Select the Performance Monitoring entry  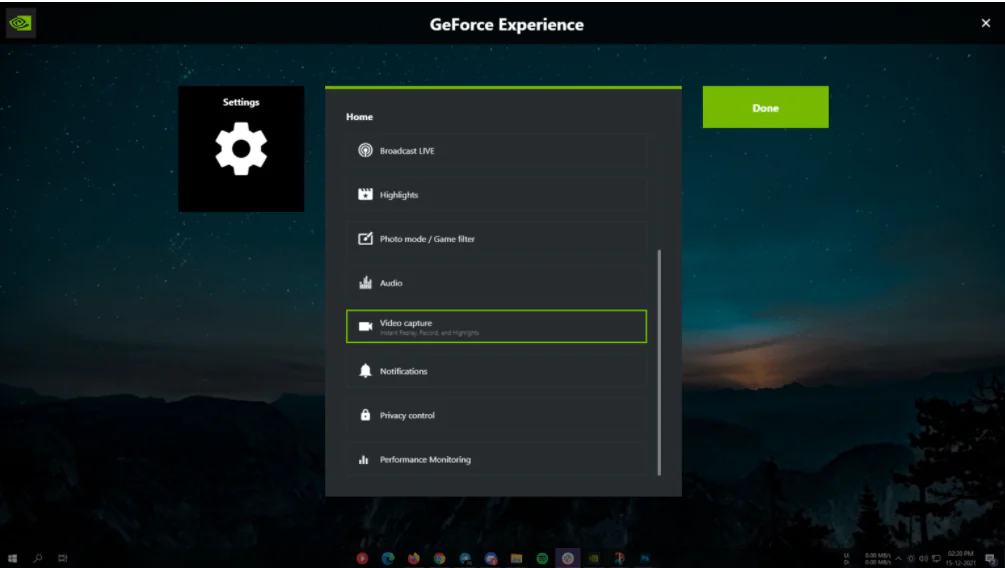point(496,460)
